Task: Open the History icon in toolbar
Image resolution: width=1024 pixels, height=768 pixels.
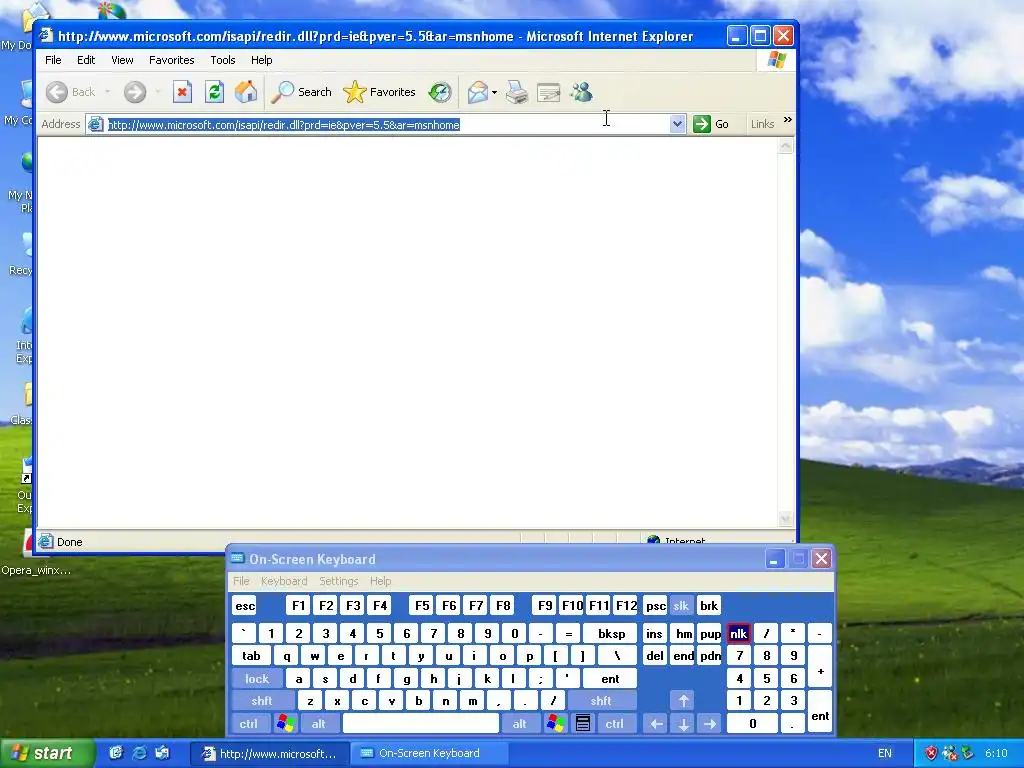Action: pos(440,92)
